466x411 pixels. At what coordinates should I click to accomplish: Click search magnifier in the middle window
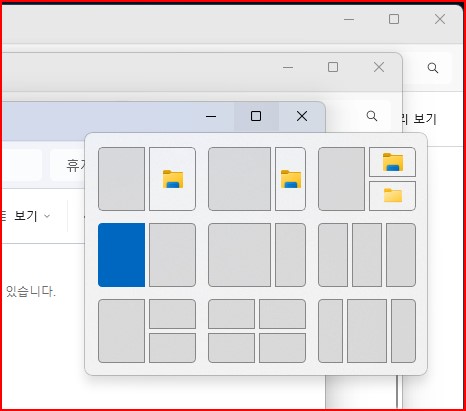pos(372,116)
